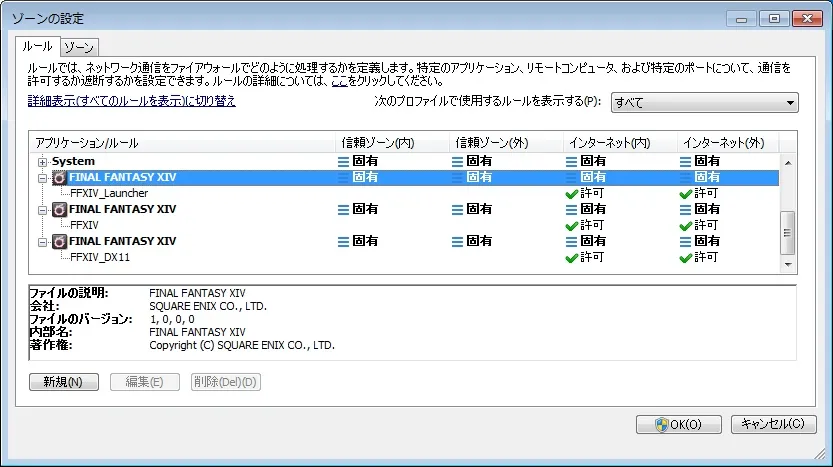Expand the System tree node
Screen dimensions: 833x467
[42, 161]
